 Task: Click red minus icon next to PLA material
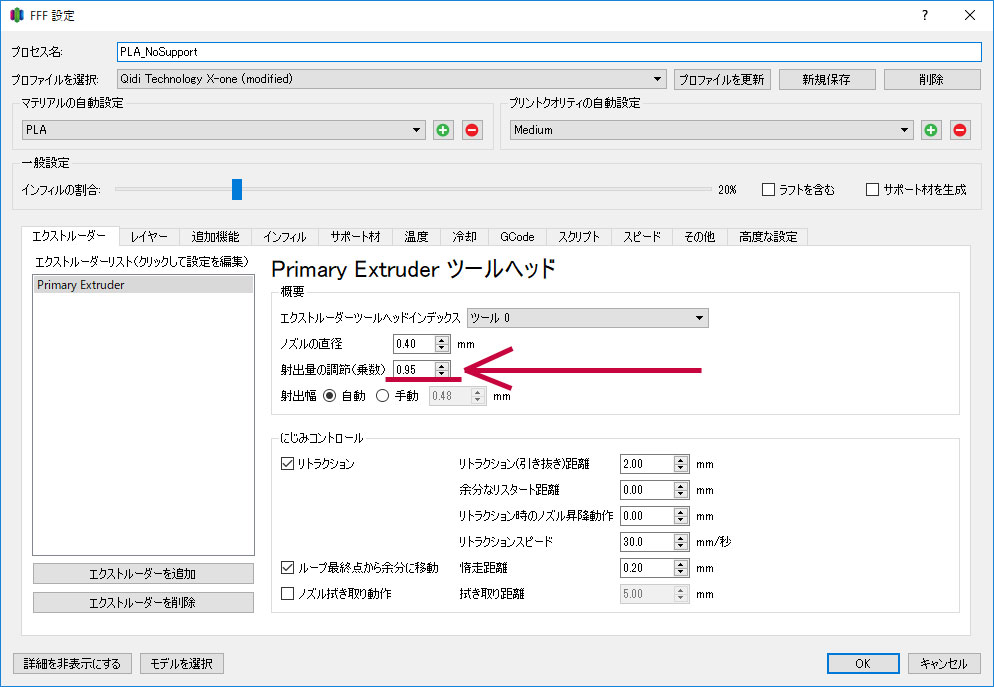tap(471, 130)
